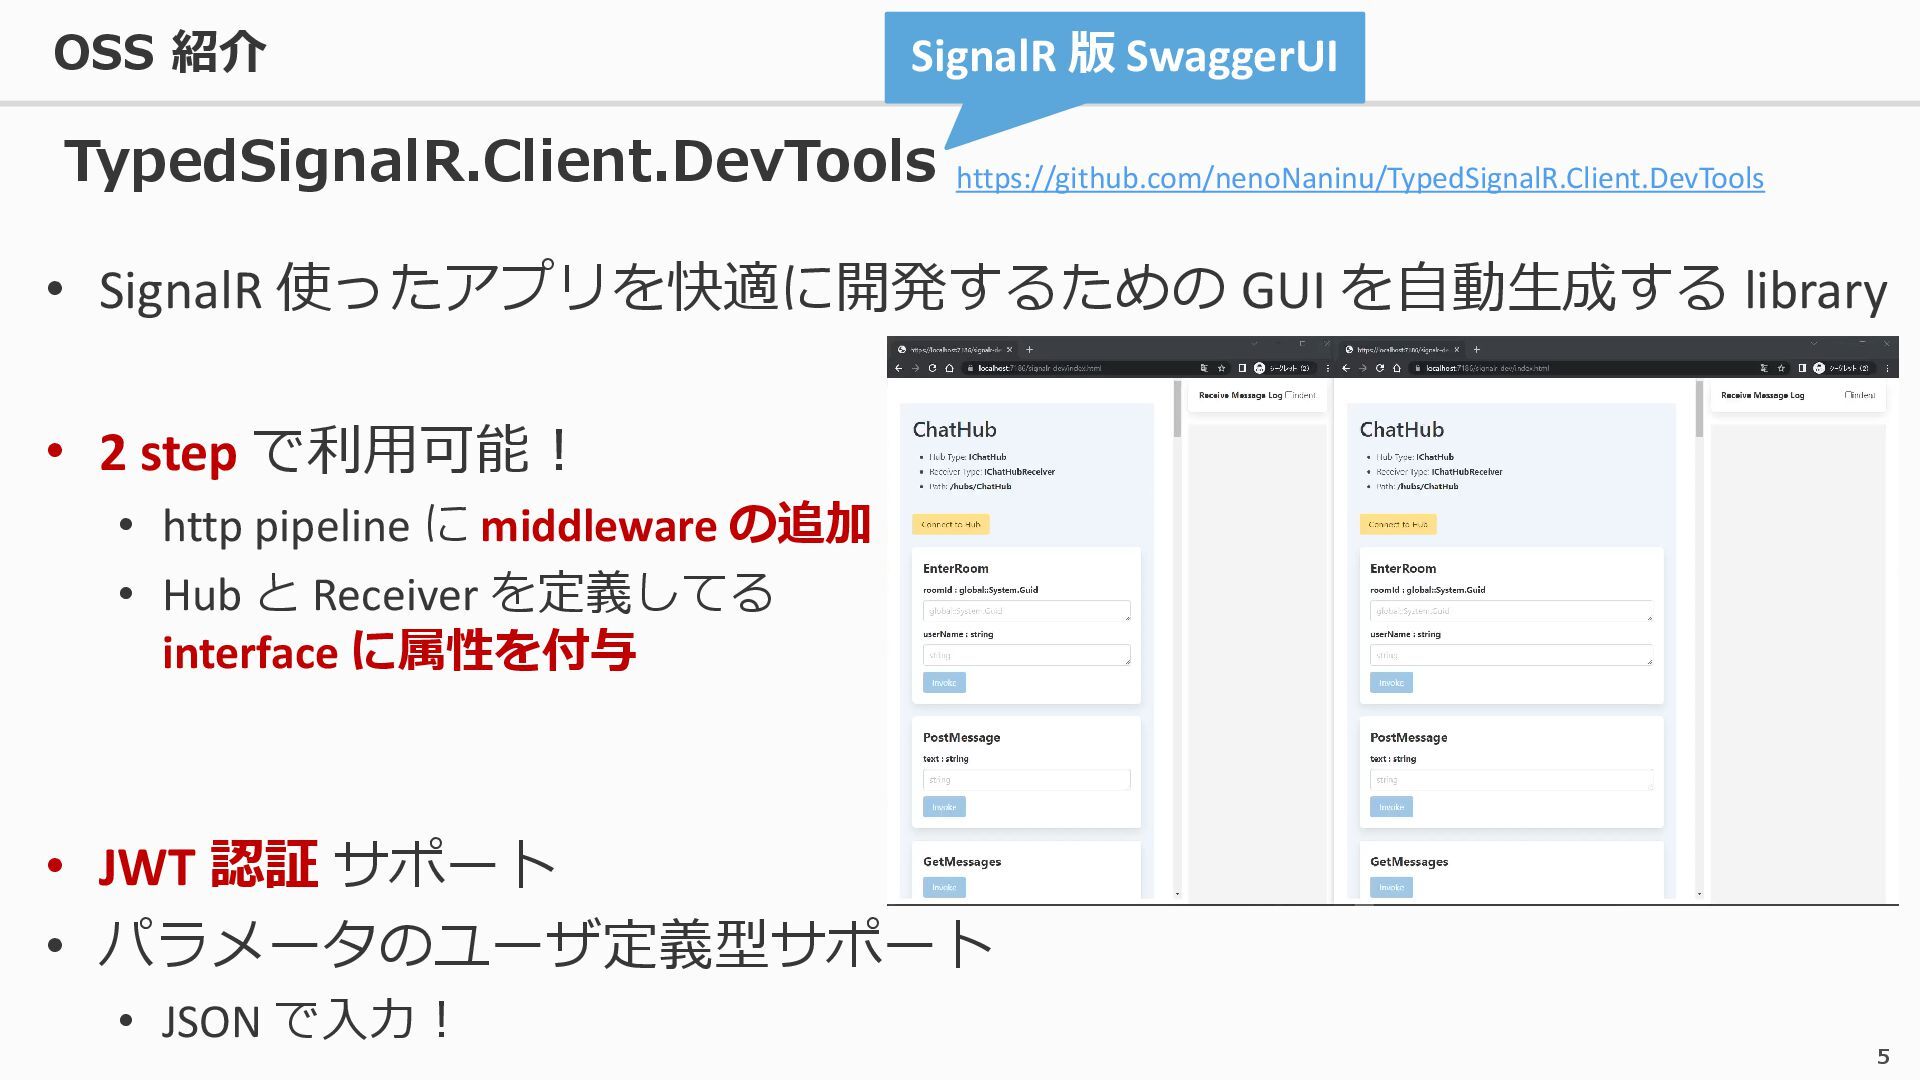Toggle the indent checkbox in the right message log
Image resolution: width=1920 pixels, height=1080 pixels.
(x=1849, y=395)
